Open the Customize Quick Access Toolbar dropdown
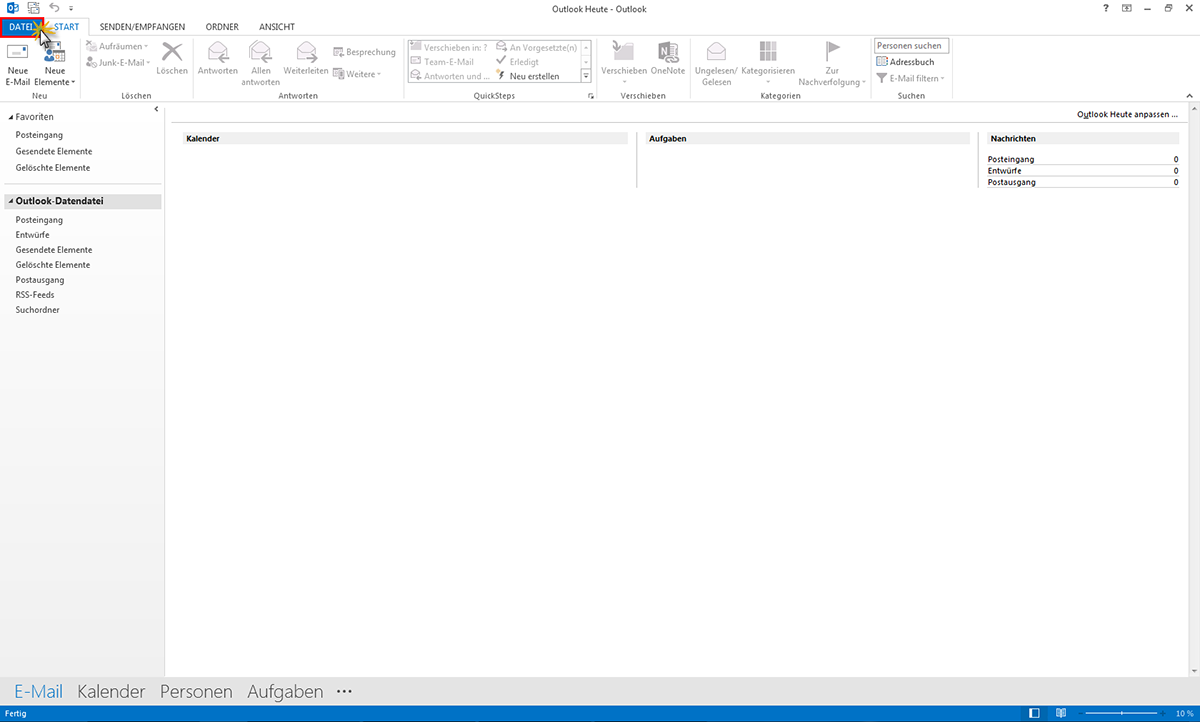This screenshot has width=1200, height=722. (x=71, y=9)
